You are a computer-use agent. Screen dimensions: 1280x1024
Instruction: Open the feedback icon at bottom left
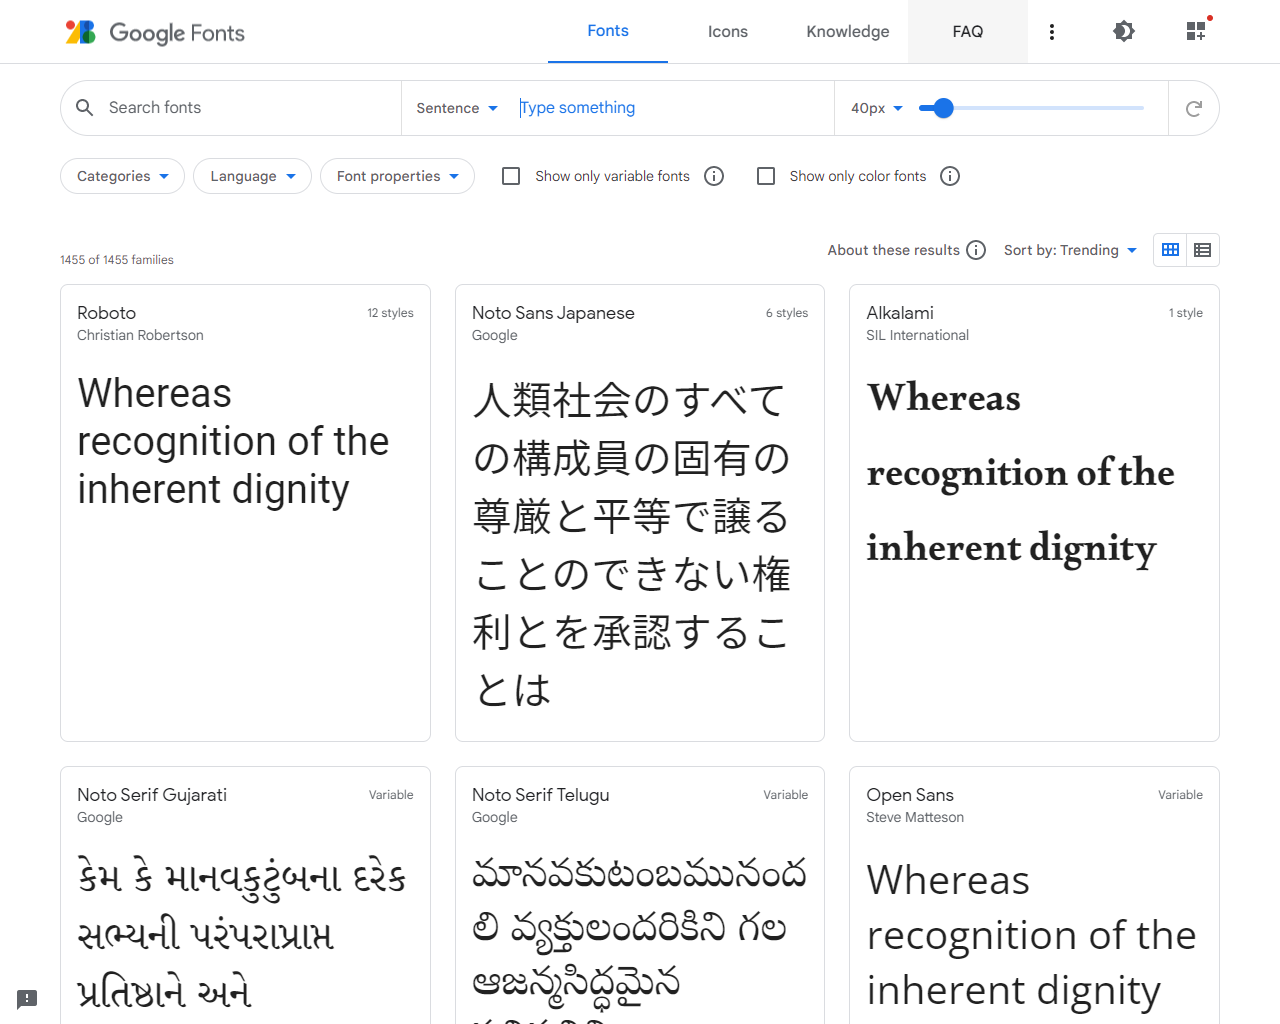coord(26,999)
